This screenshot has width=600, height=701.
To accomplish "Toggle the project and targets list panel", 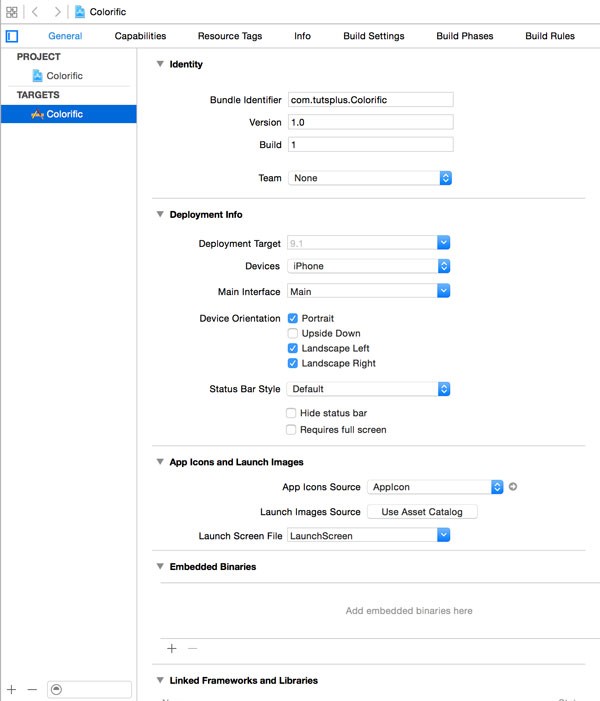I will pyautogui.click(x=12, y=36).
